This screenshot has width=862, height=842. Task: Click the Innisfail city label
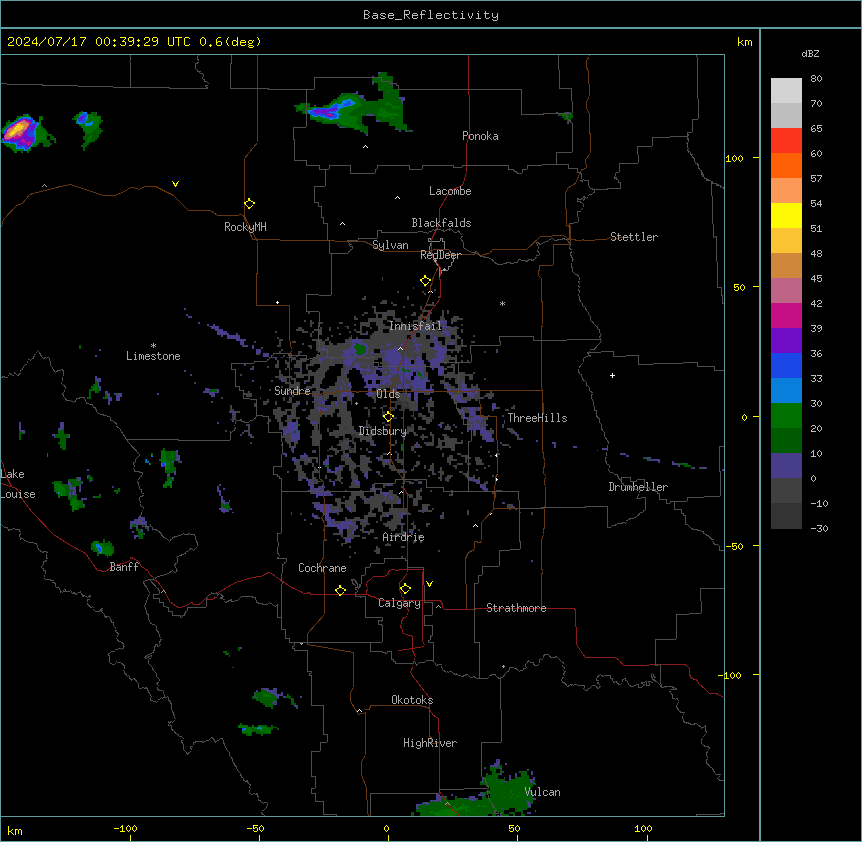[415, 326]
